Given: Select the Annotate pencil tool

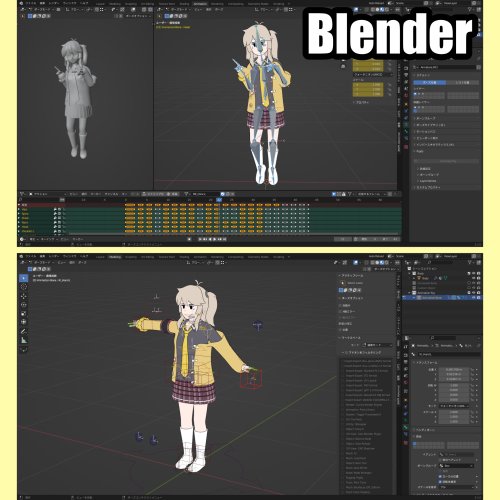Looking at the screenshot, I should click(24, 331).
